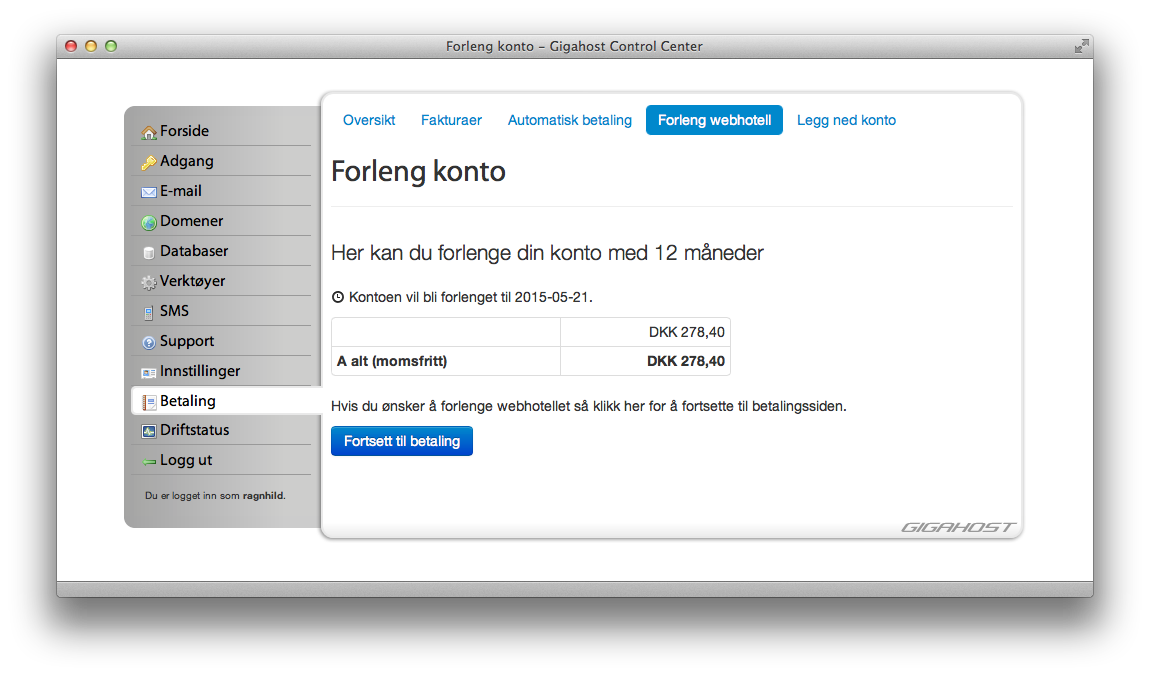Click the invoice icon next to Betaling
This screenshot has height=676, width=1150.
click(149, 402)
